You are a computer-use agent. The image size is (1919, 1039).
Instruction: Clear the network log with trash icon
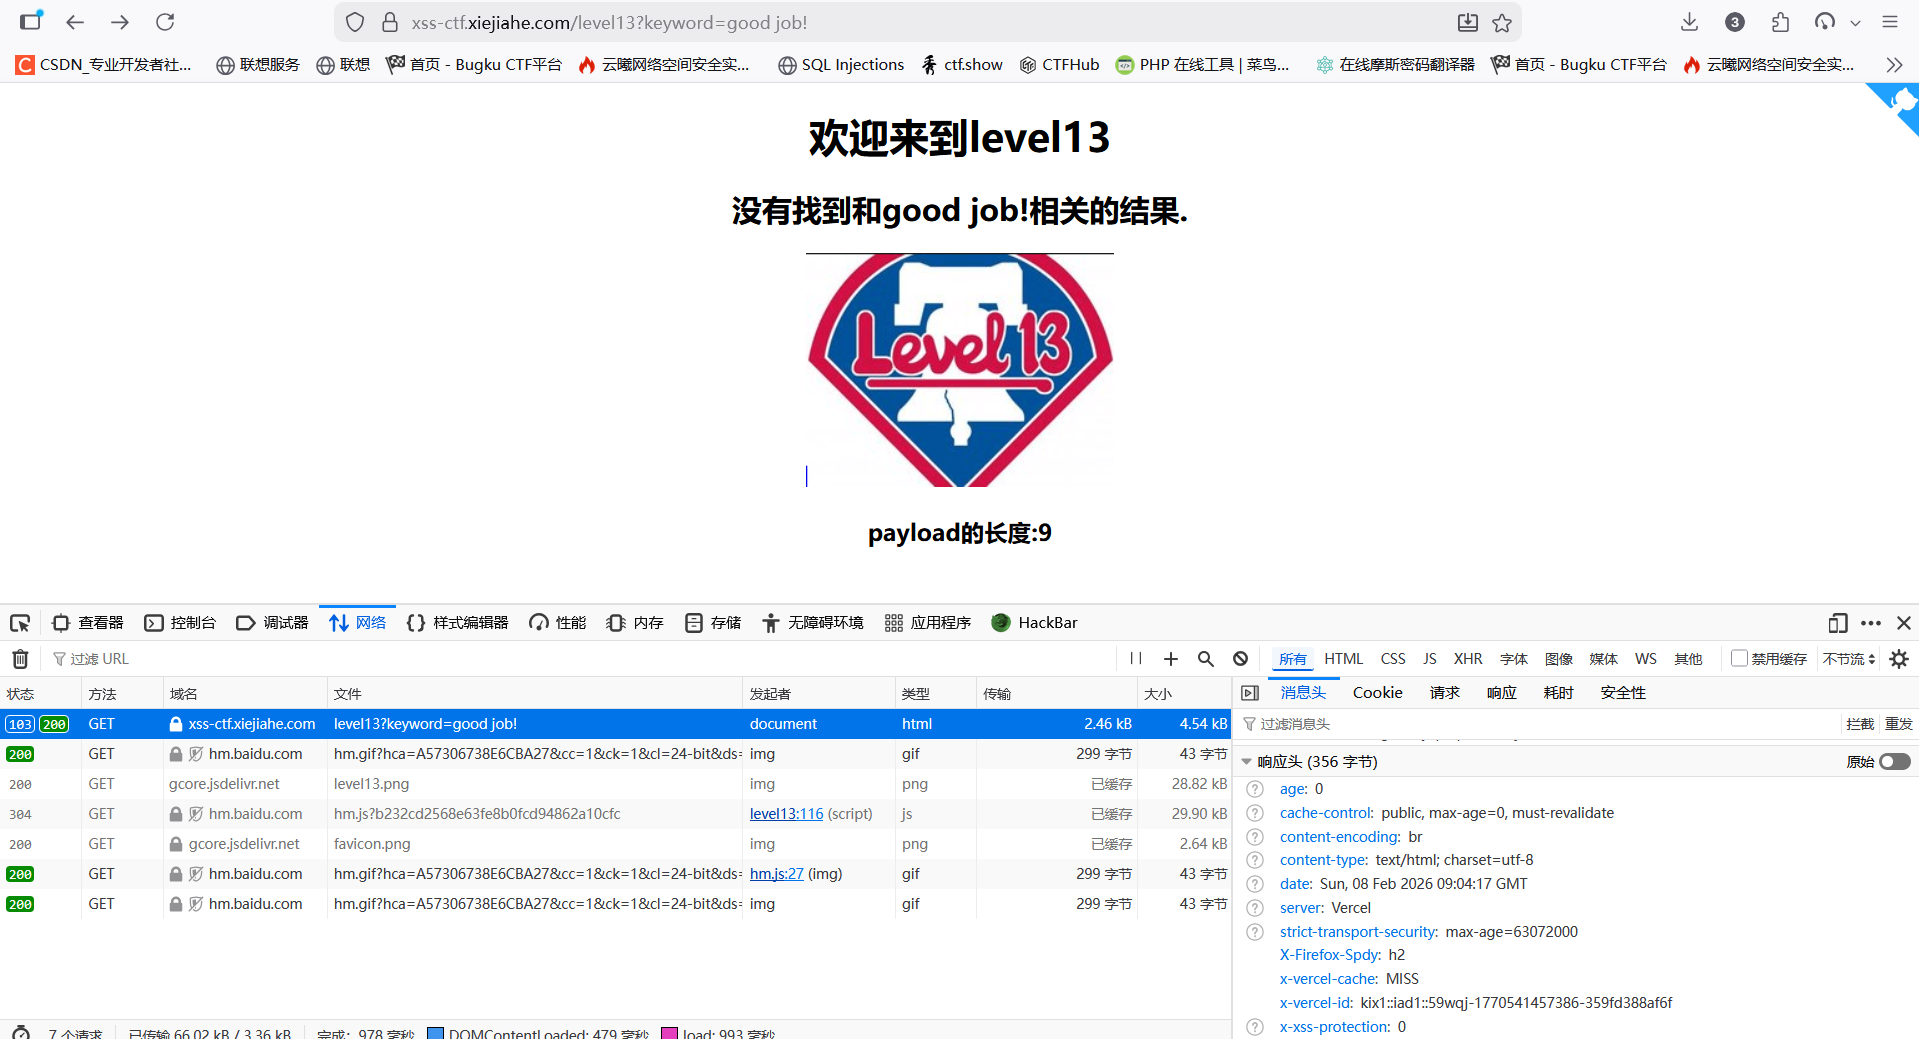point(20,659)
